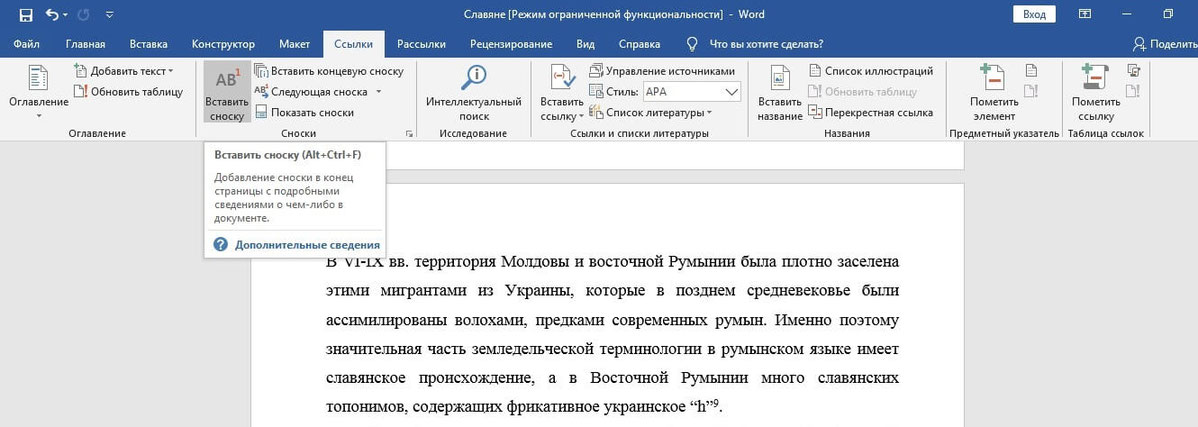The image size is (1198, 427).
Task: Share the document via Поделиться
Action: coord(1164,44)
